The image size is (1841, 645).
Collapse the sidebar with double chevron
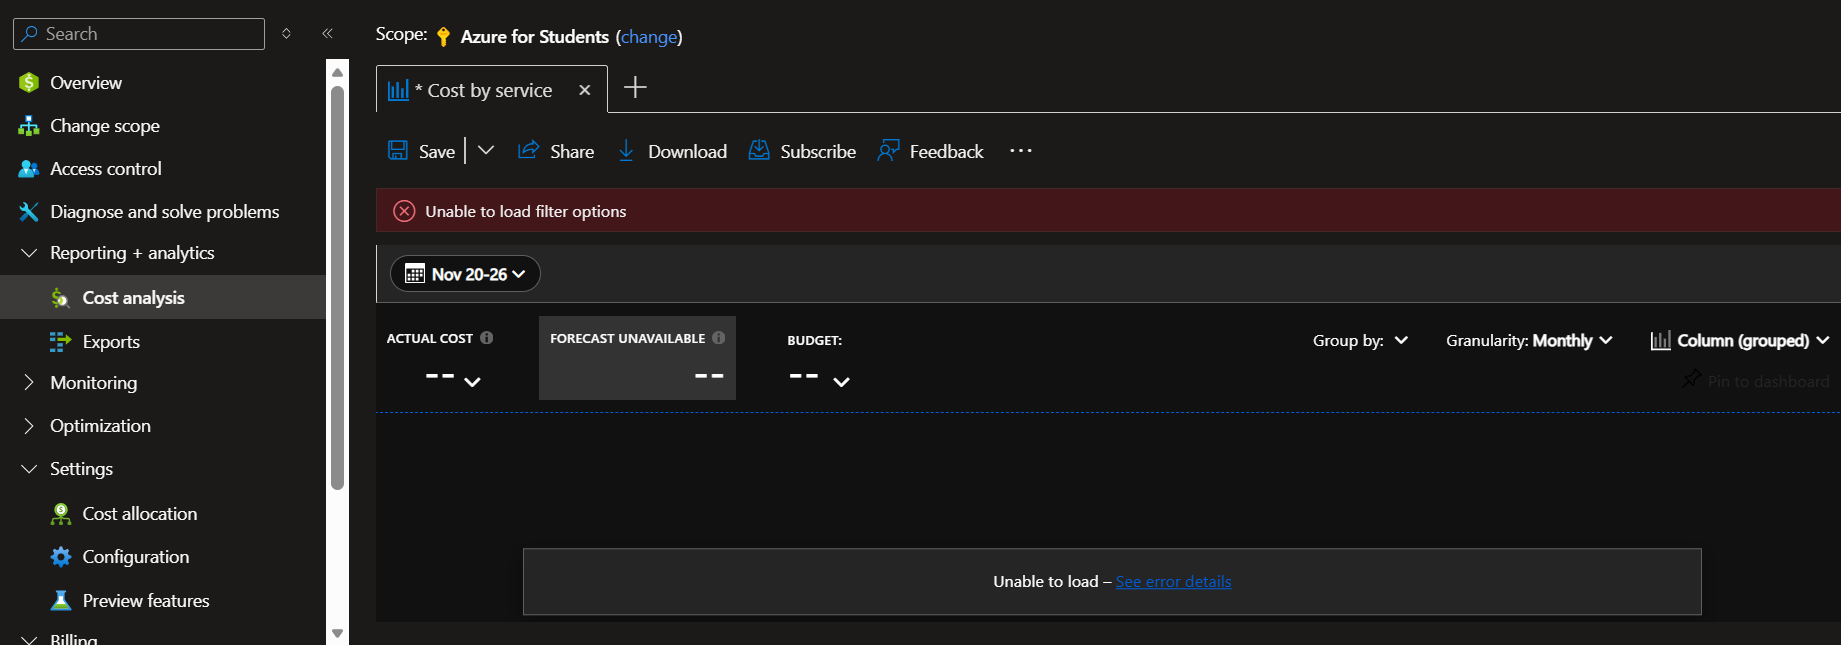327,34
